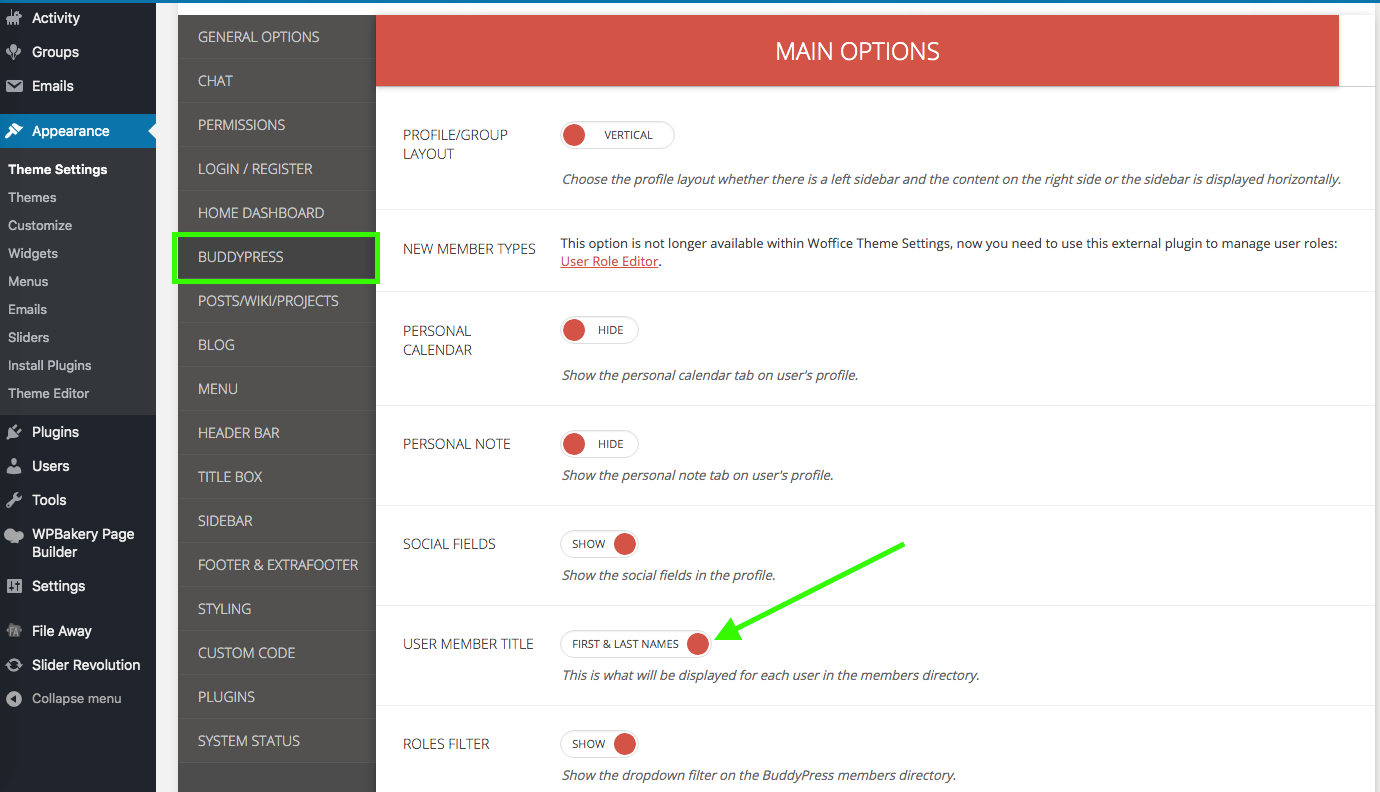The width and height of the screenshot is (1380, 792).
Task: Toggle the Social Fields show switch
Action: tap(599, 544)
